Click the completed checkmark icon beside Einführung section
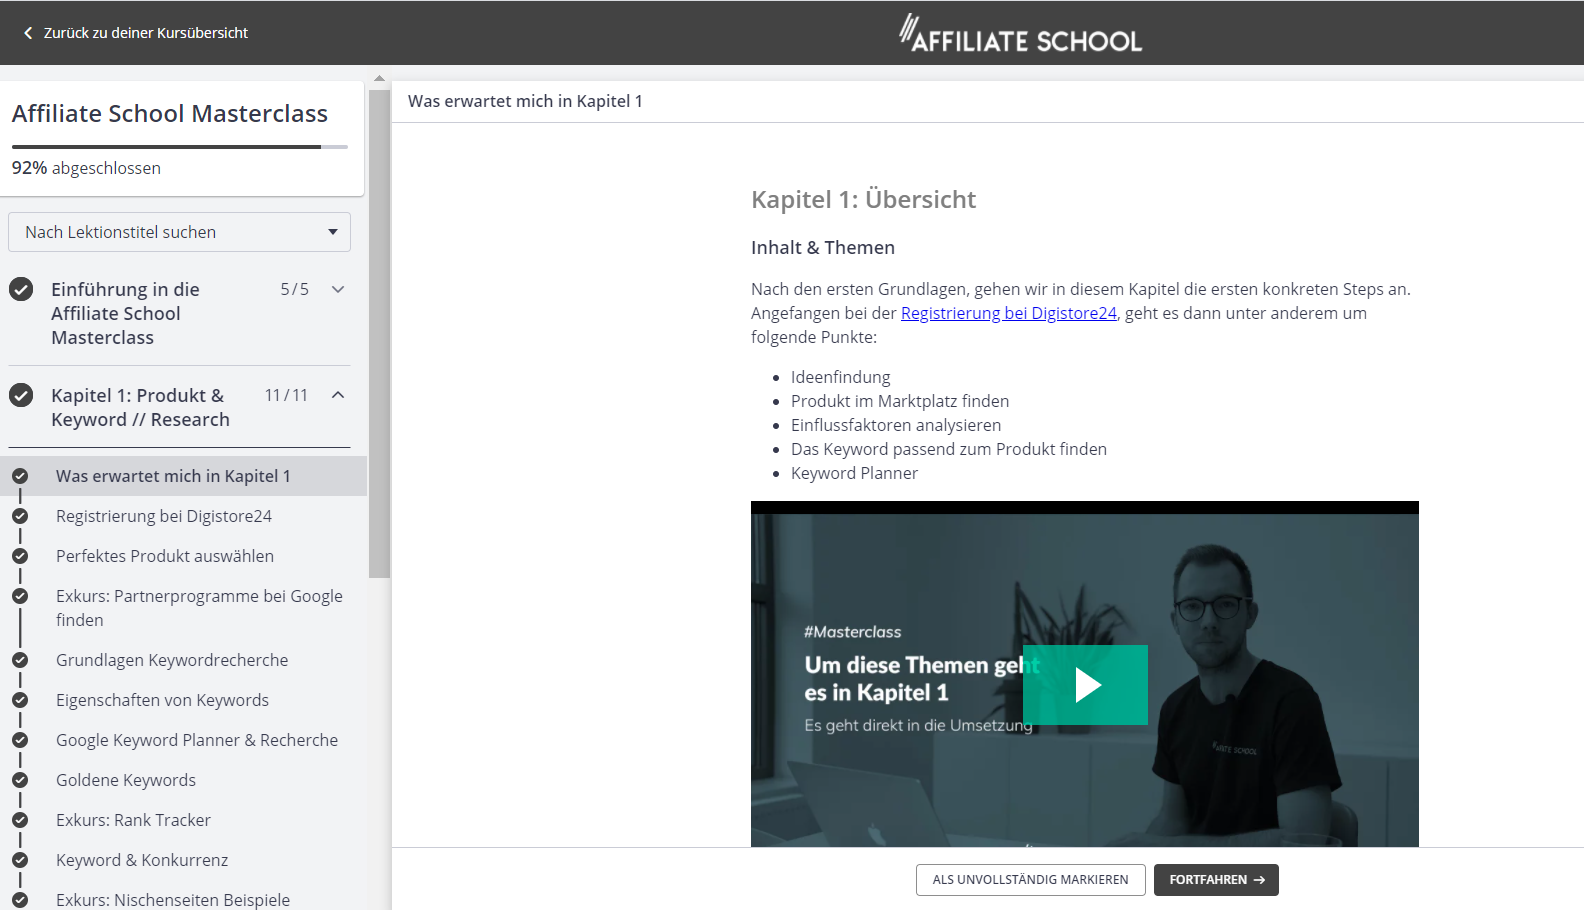The width and height of the screenshot is (1584, 910). 21,289
